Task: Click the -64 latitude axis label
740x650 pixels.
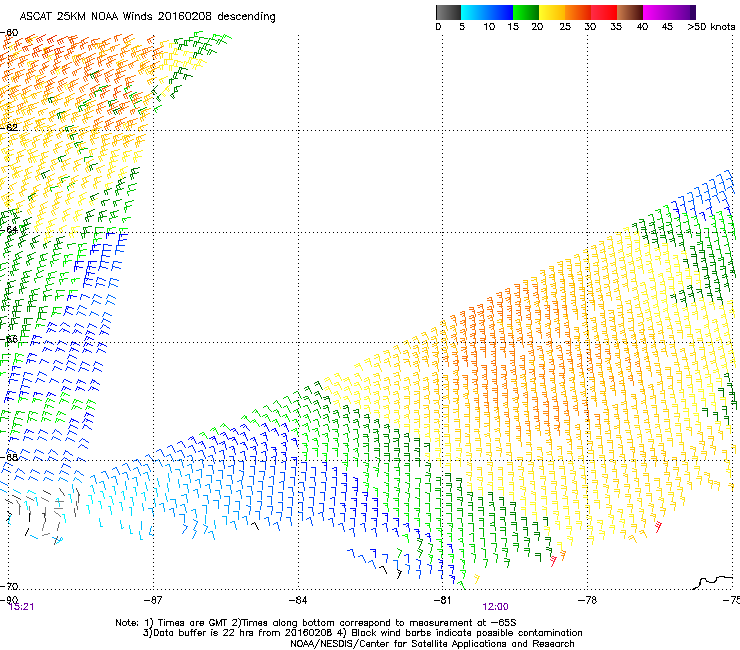Action: pyautogui.click(x=9, y=230)
